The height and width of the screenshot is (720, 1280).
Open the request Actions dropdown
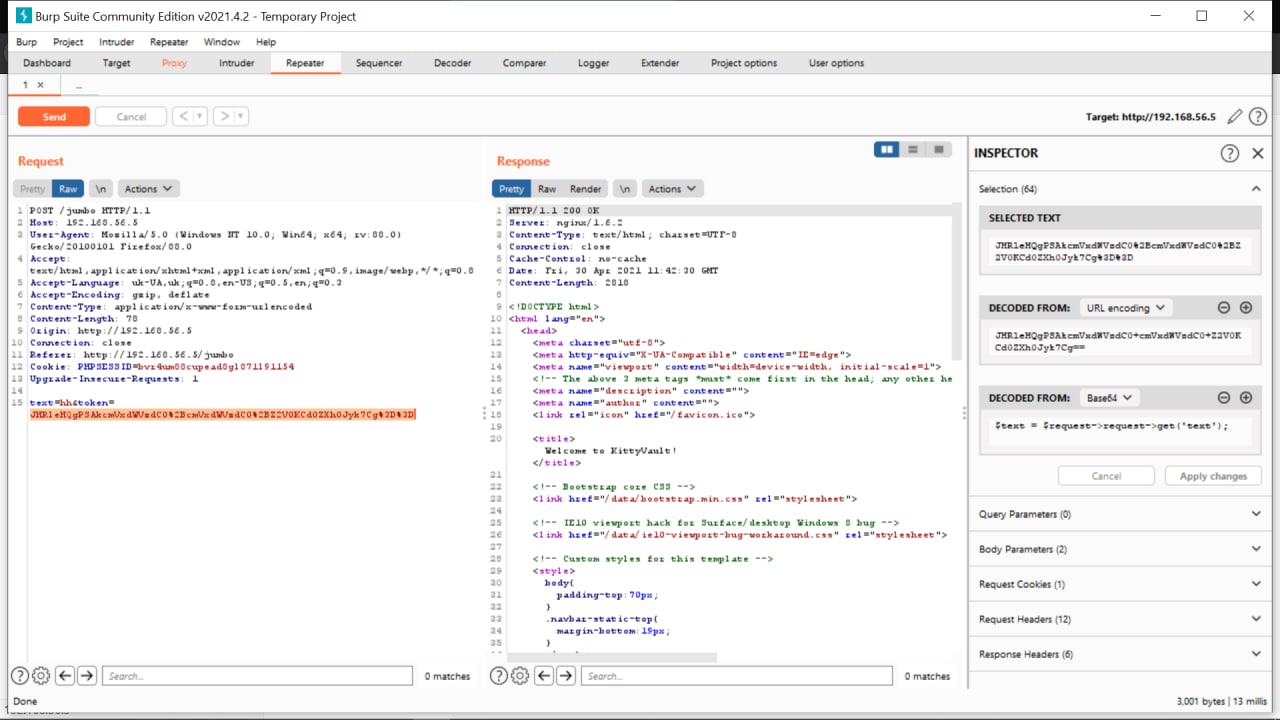coord(148,188)
